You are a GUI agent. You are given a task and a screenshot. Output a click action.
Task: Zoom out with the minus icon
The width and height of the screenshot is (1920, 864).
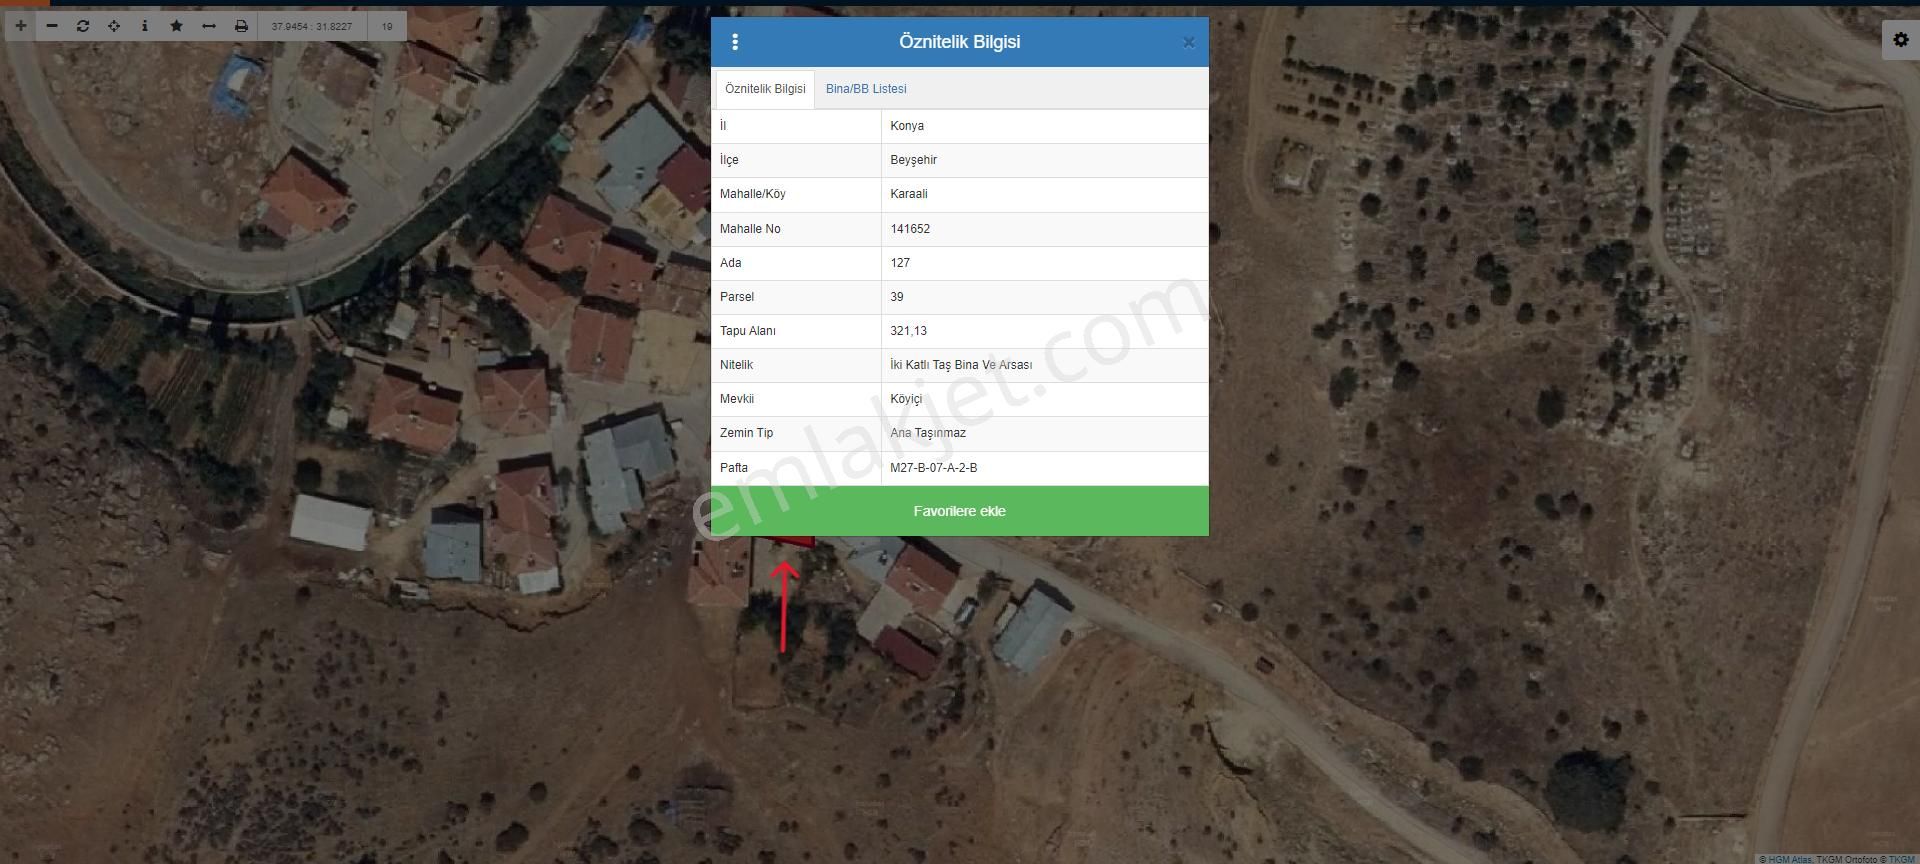click(52, 26)
